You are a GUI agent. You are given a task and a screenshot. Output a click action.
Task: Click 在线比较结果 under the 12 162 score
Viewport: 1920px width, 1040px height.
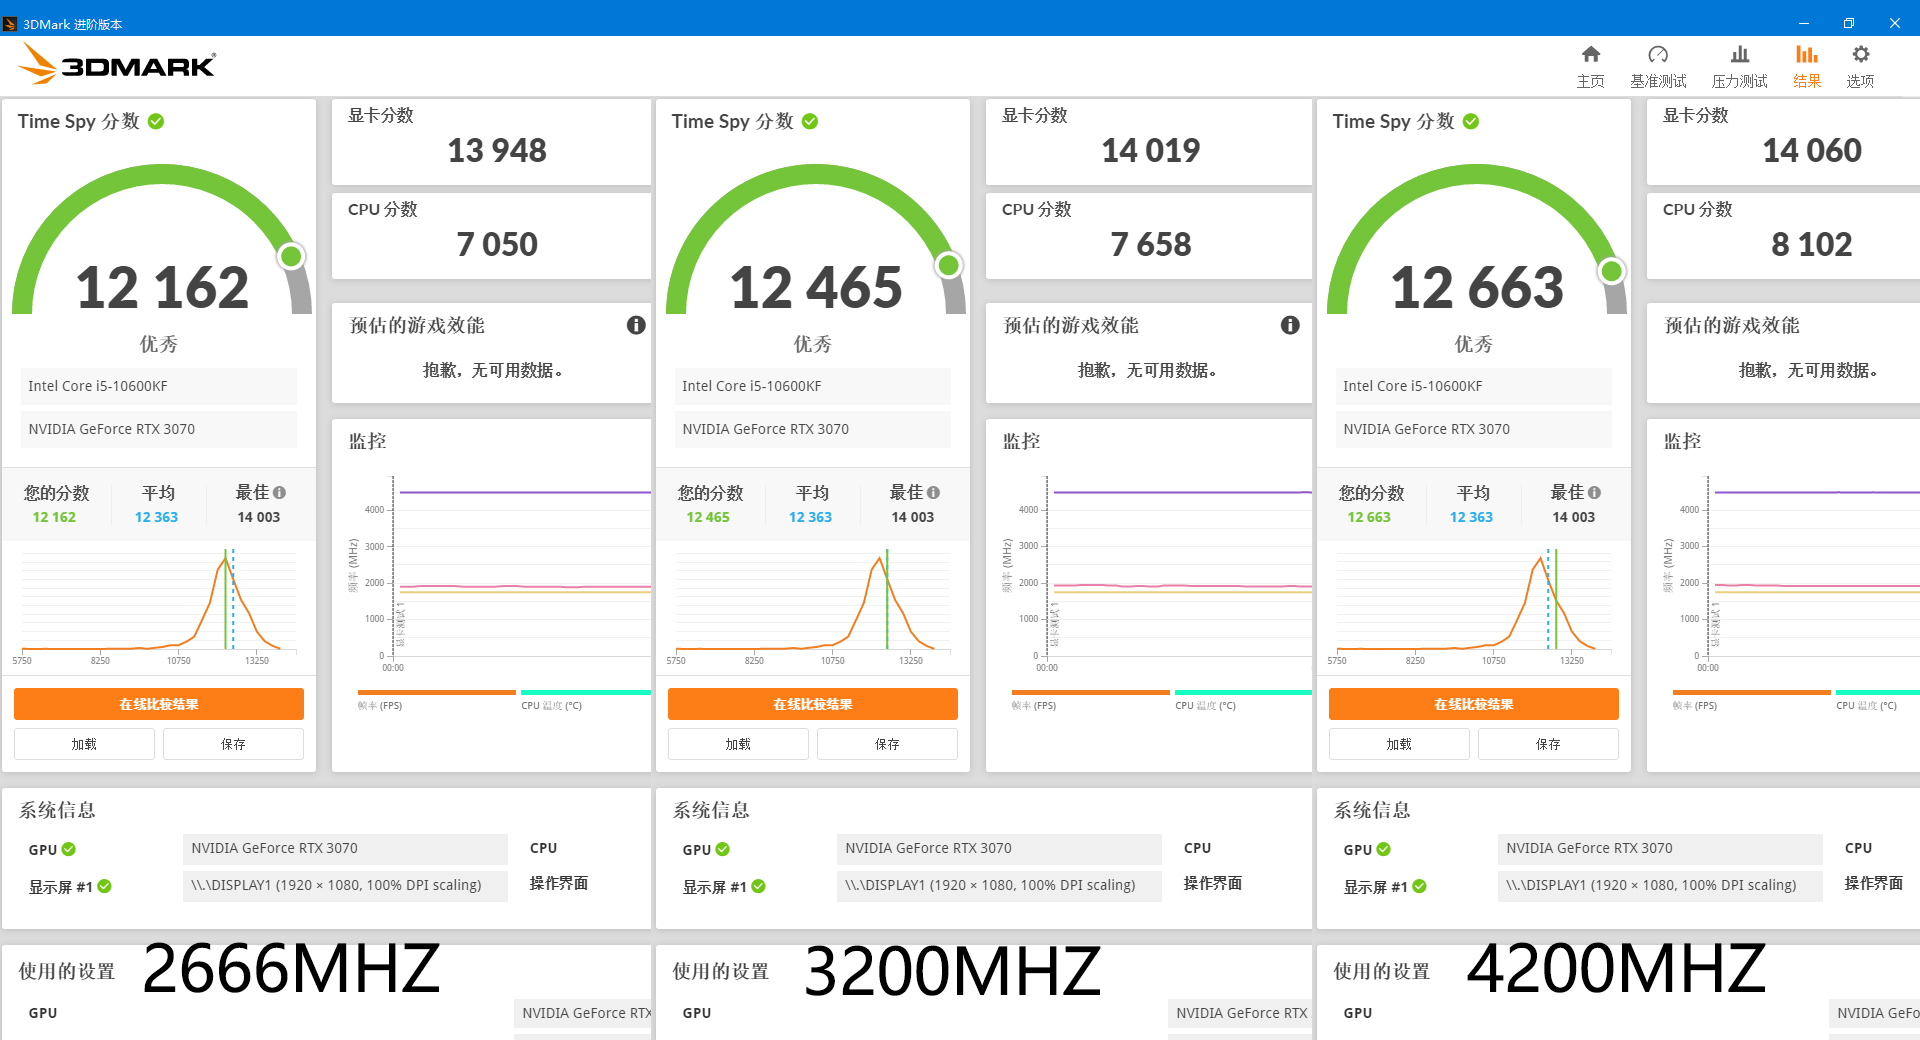pyautogui.click(x=159, y=704)
